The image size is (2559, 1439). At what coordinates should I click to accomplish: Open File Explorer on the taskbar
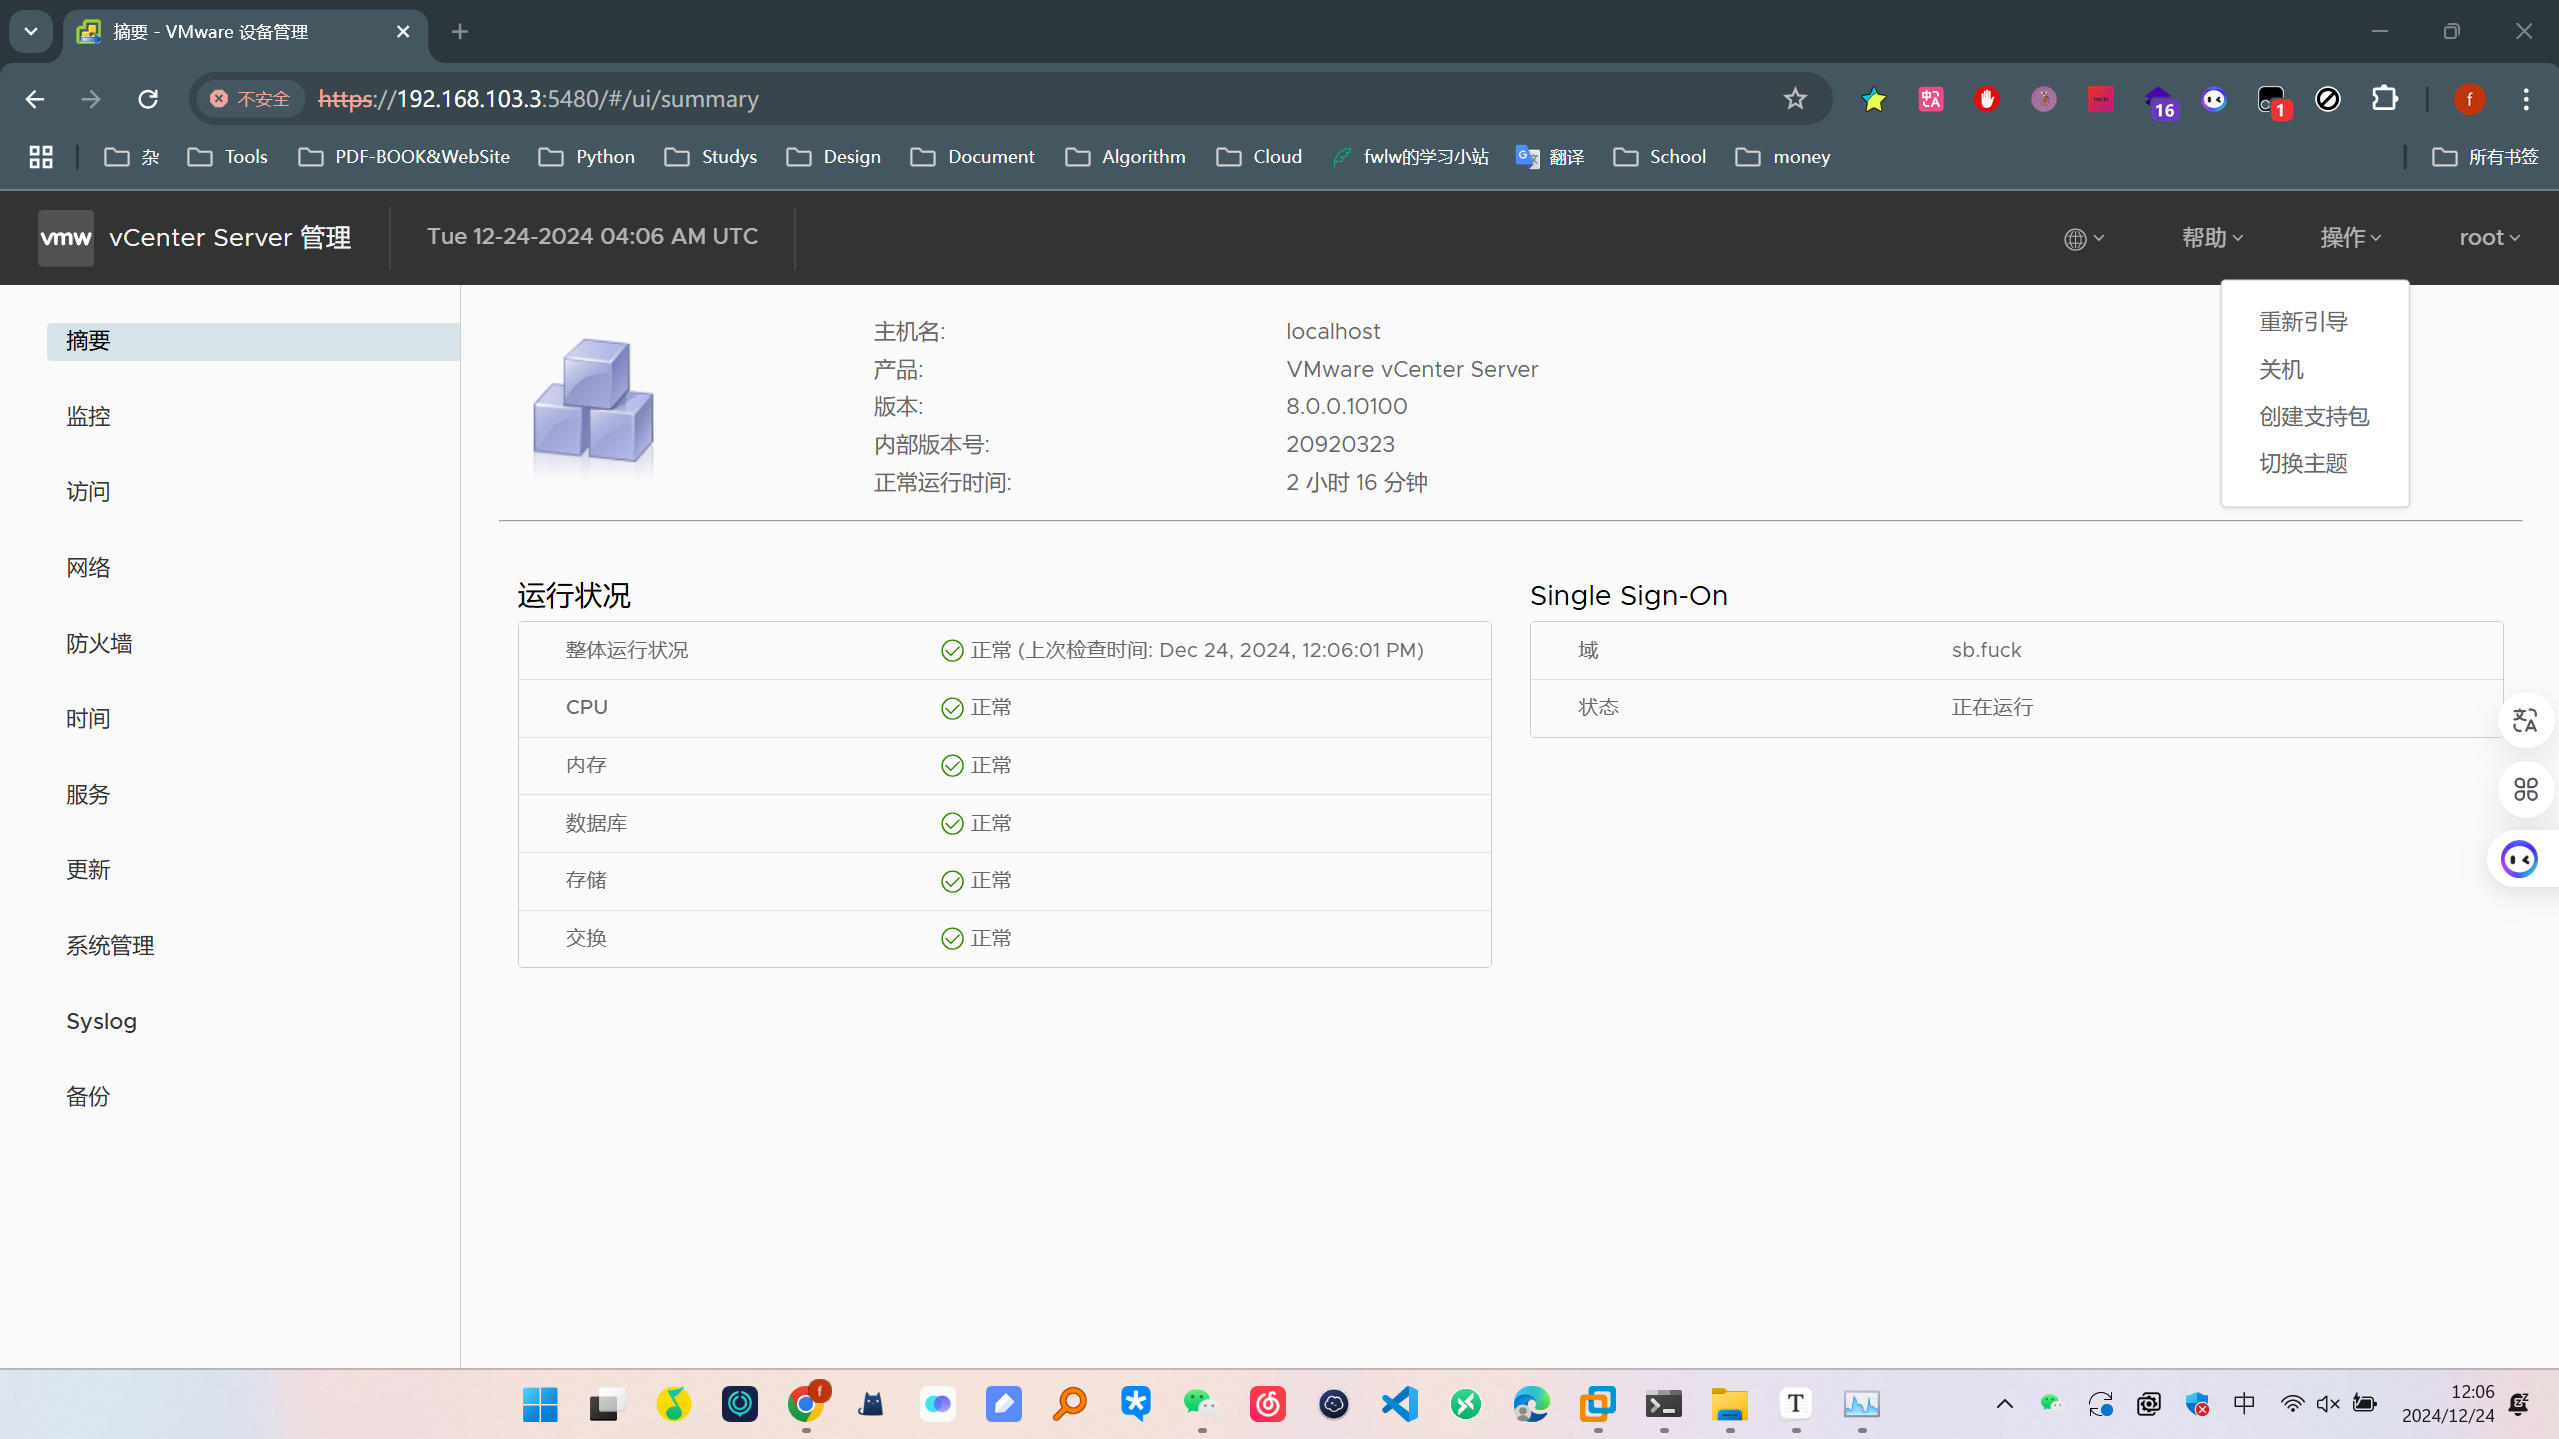point(1729,1404)
